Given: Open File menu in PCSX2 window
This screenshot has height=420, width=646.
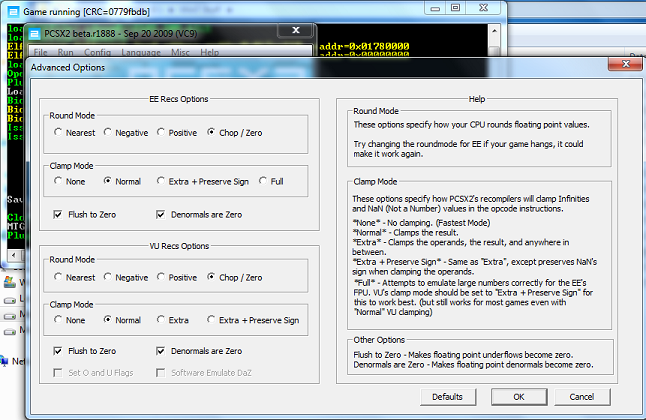Looking at the screenshot, I should click(40, 52).
